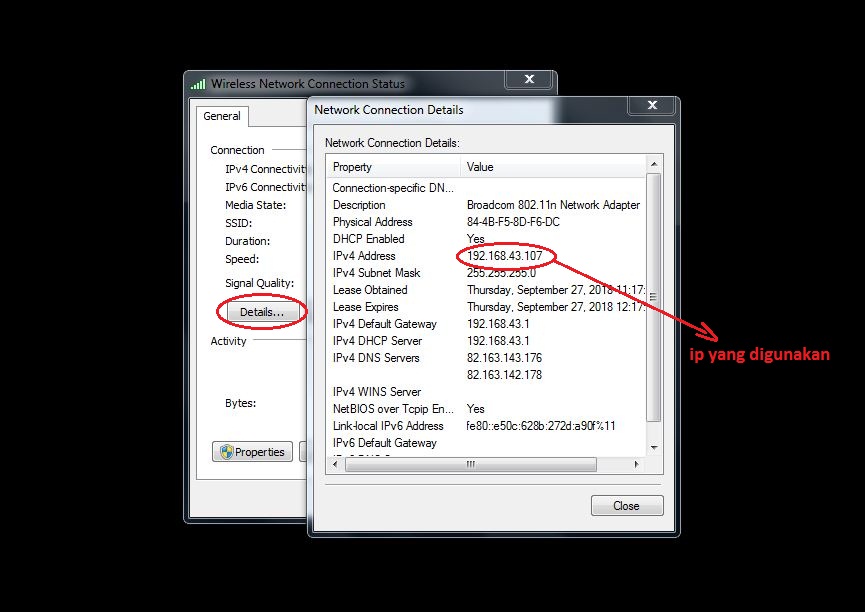Select the IPv4 WINS Server property
The height and width of the screenshot is (612, 865).
click(377, 392)
